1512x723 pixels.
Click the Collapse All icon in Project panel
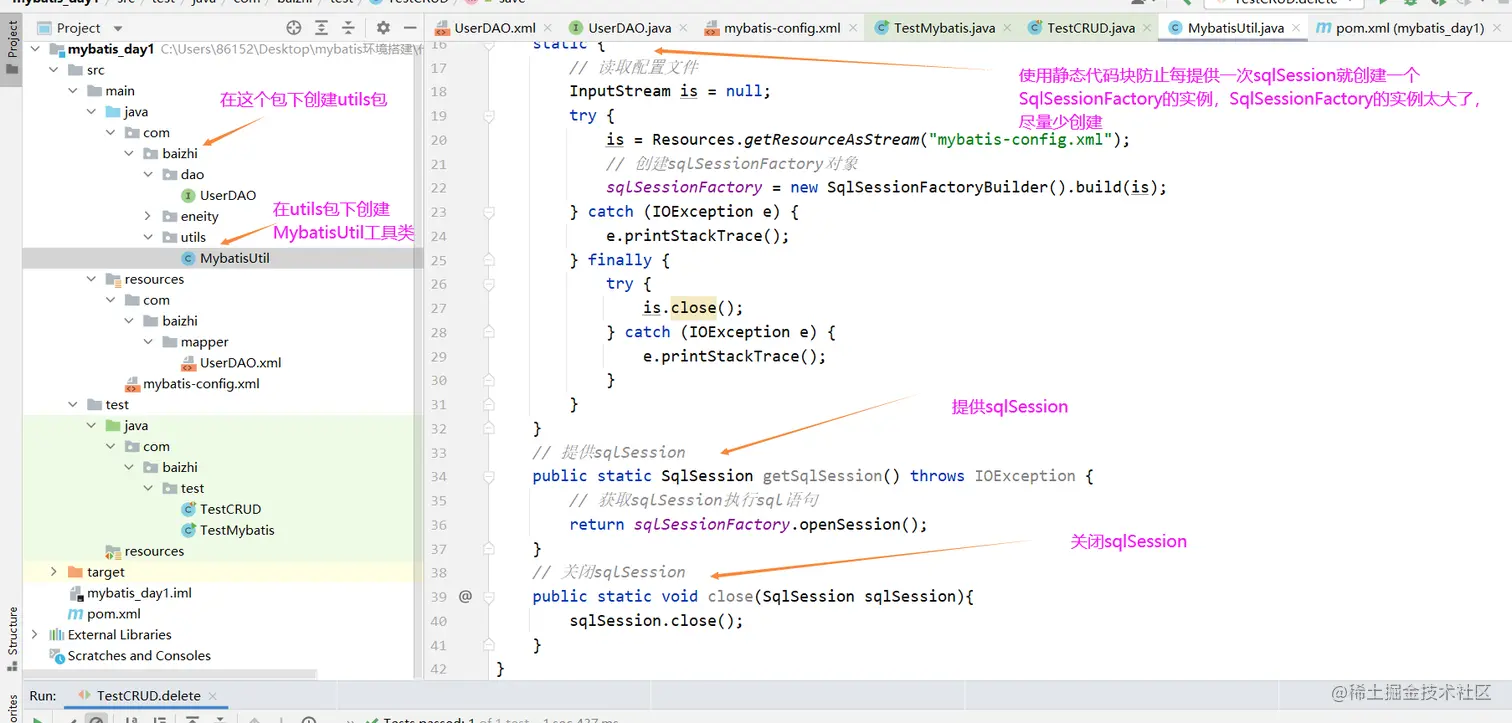(x=348, y=28)
